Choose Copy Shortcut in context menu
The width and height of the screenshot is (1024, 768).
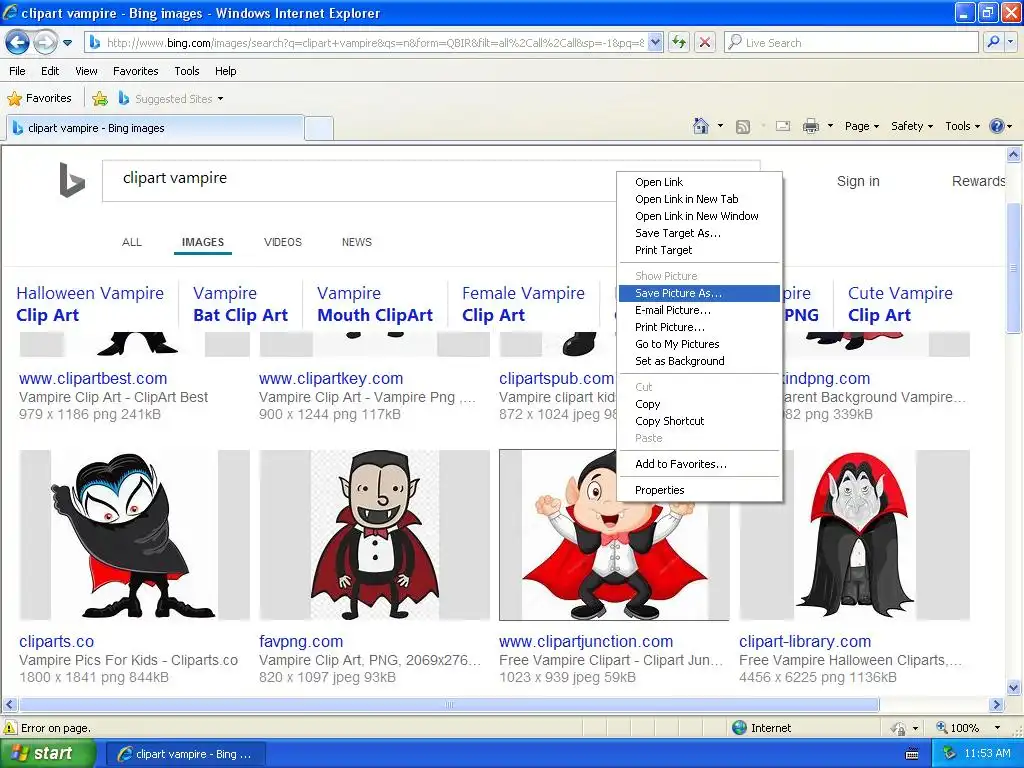click(x=699, y=421)
